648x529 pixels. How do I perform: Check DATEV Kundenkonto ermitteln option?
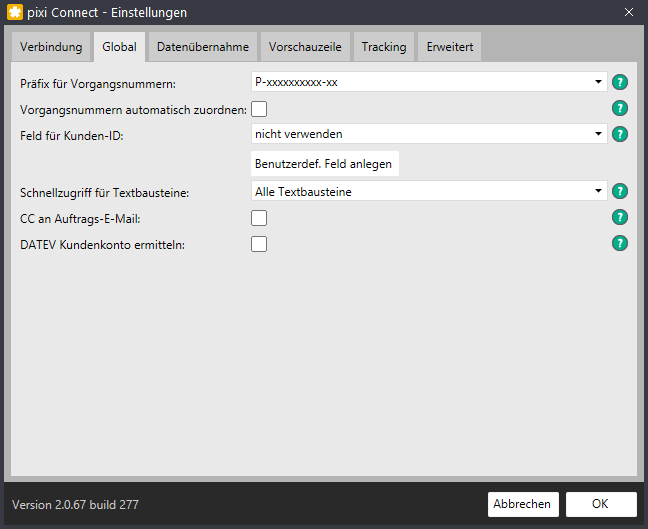click(x=259, y=244)
